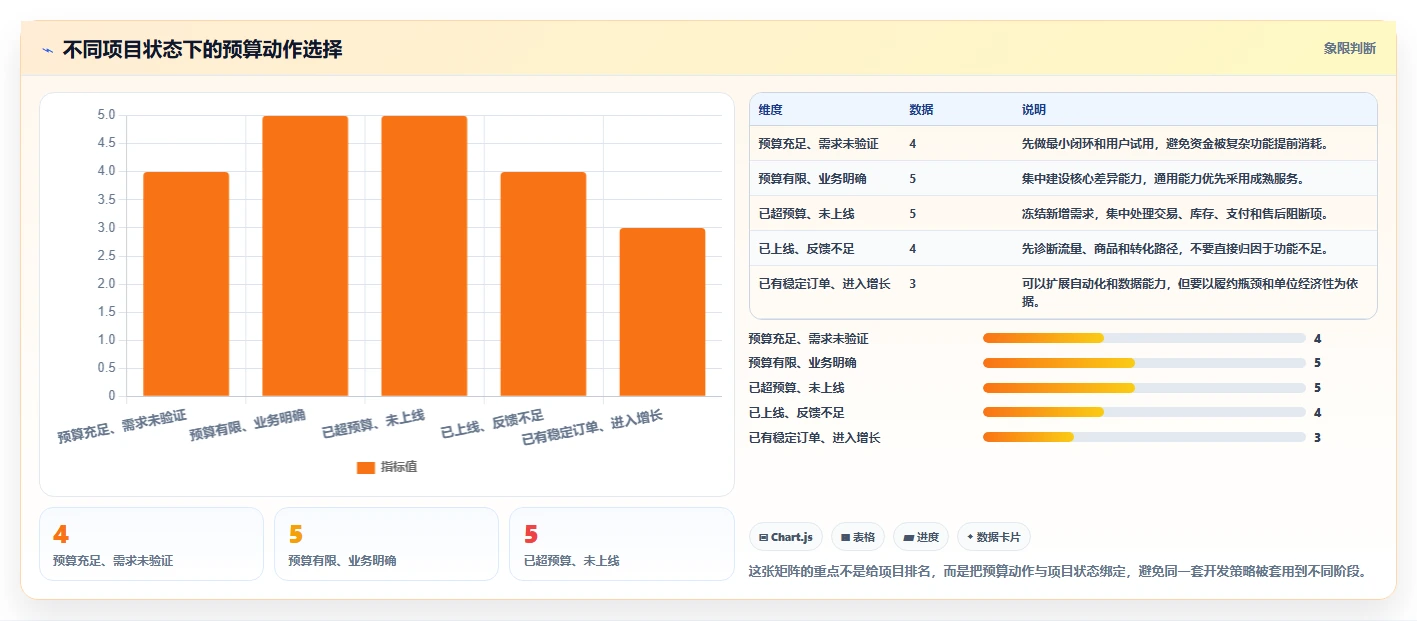Image resolution: width=1417 pixels, height=621 pixels.
Task: Click the footer note starting 这张矩阵的重点
Action: (x=1057, y=571)
